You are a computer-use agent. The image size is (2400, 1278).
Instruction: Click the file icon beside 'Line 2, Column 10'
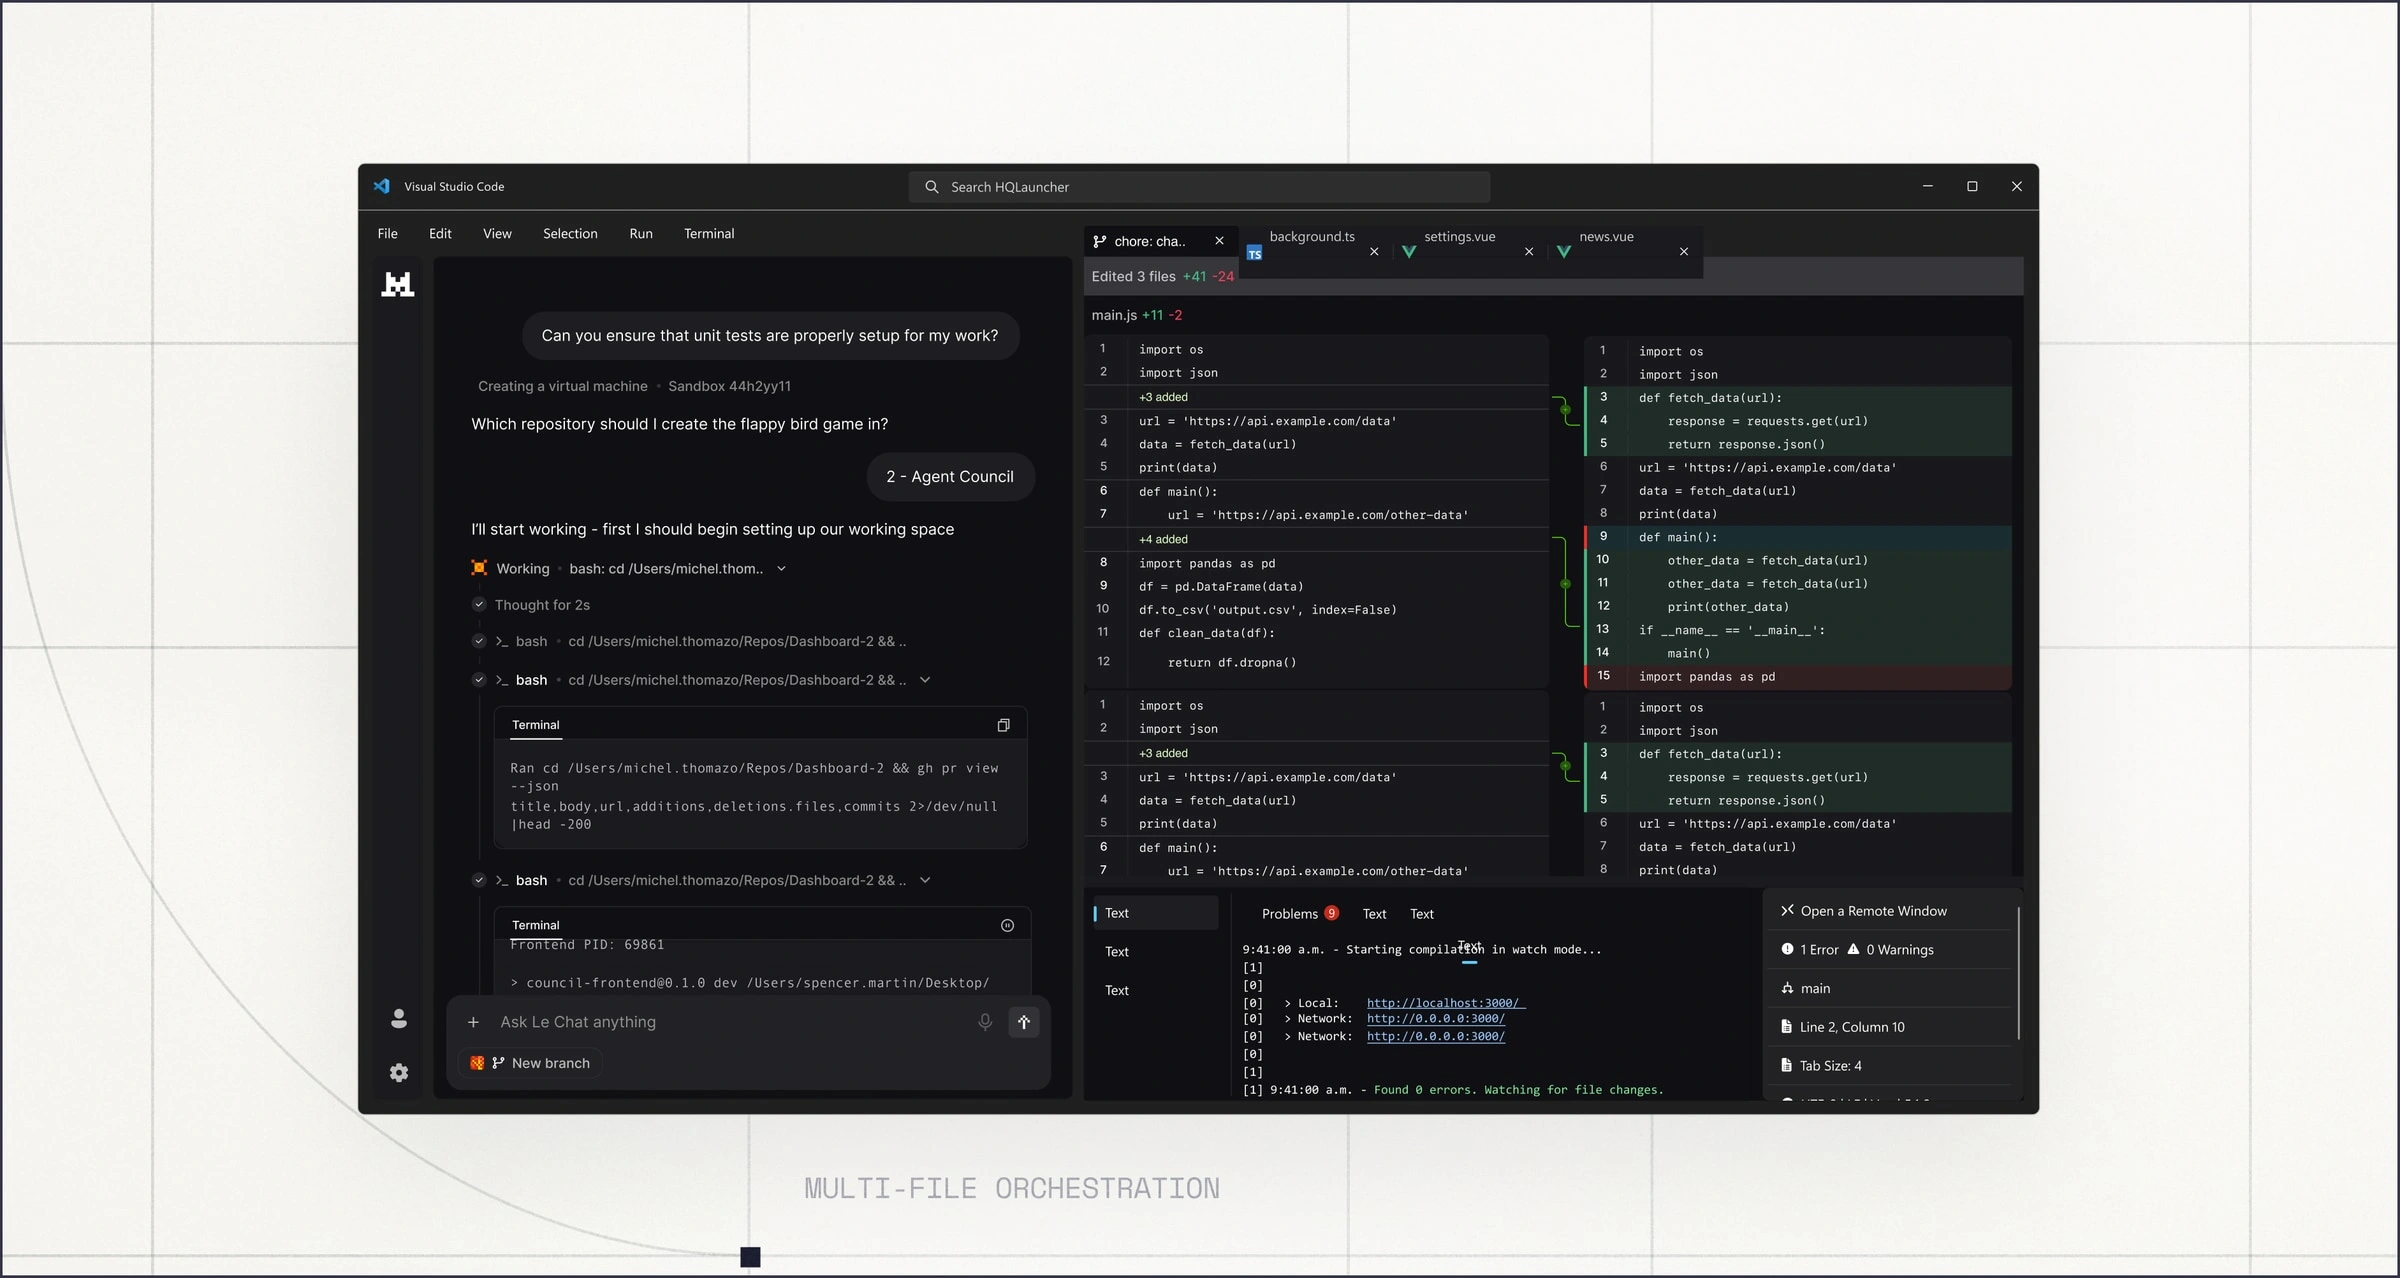(1786, 1026)
